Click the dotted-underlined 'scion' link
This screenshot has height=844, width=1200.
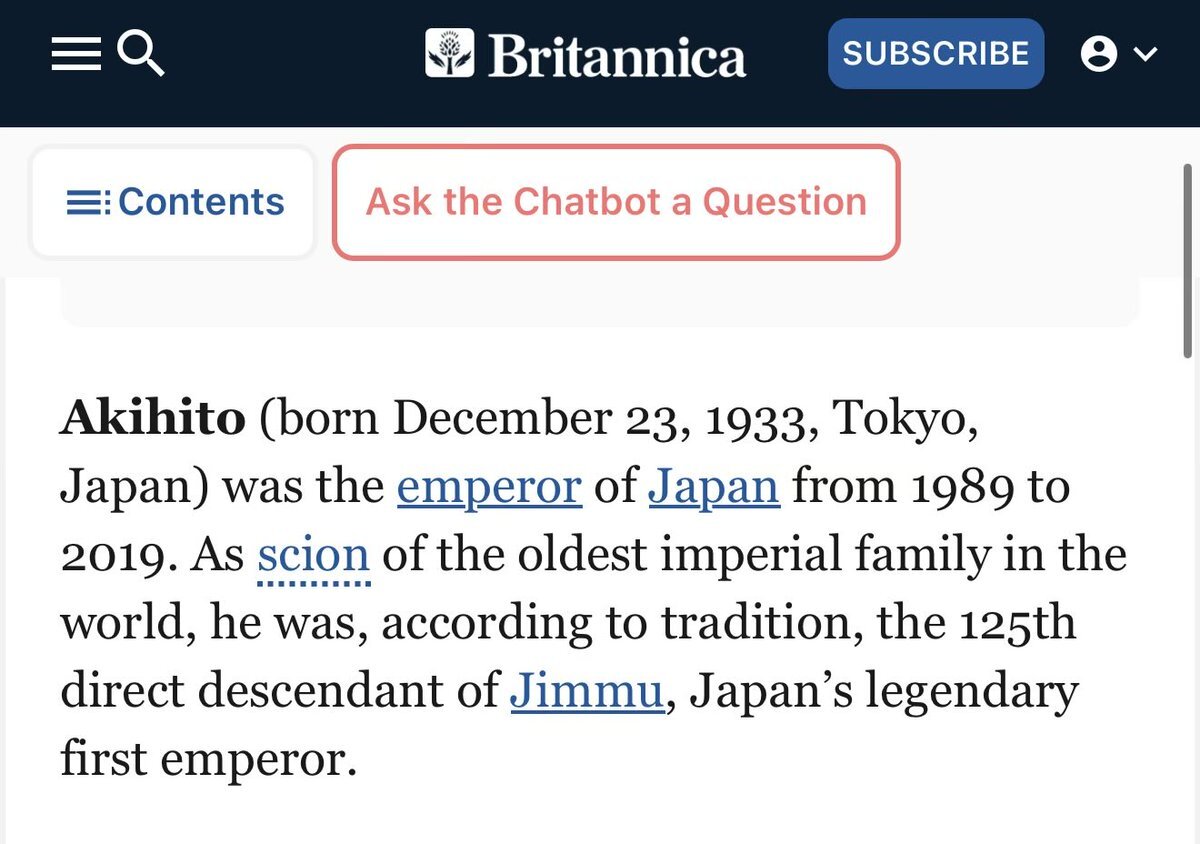[314, 555]
